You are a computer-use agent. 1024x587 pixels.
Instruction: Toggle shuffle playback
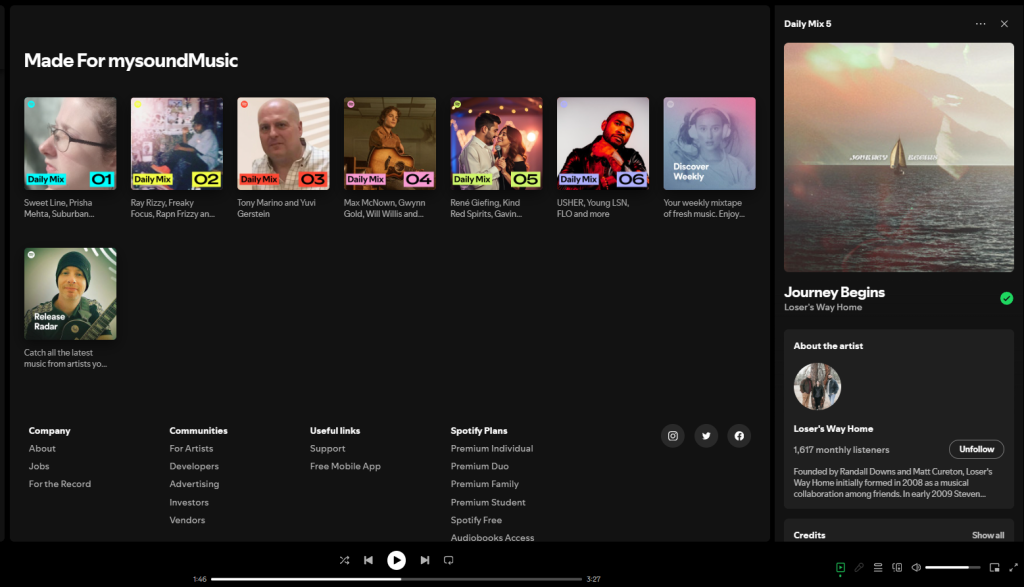tap(344, 560)
